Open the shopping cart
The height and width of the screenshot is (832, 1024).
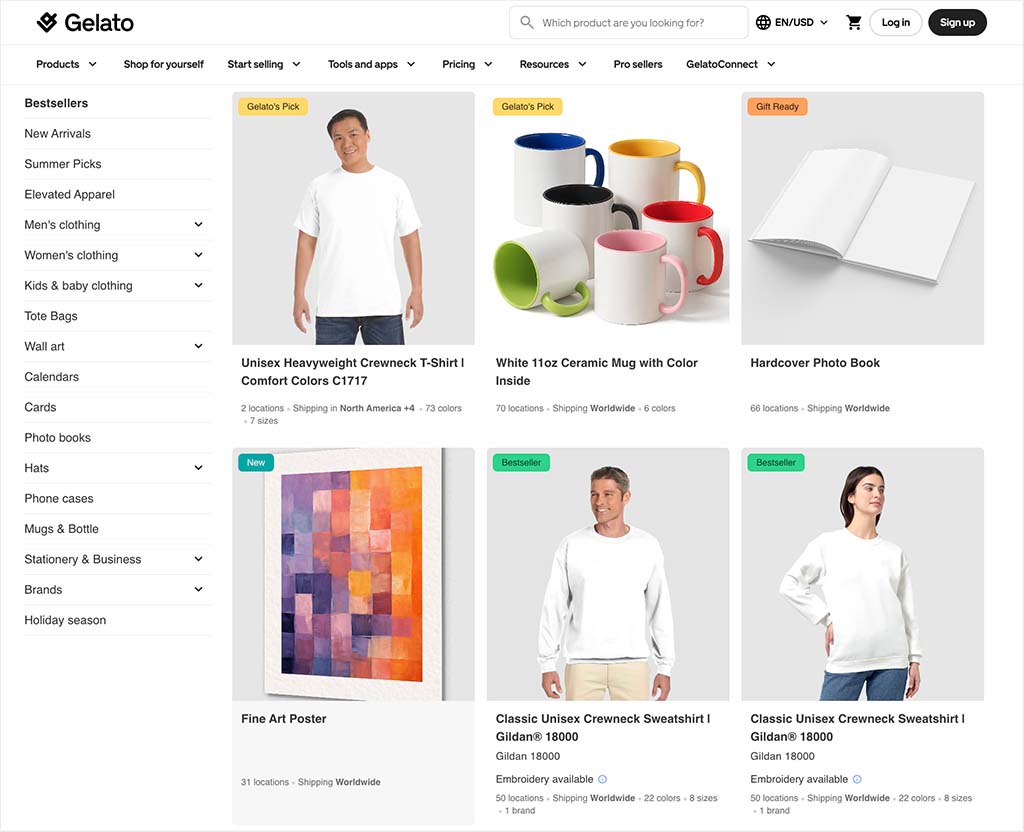pos(854,22)
